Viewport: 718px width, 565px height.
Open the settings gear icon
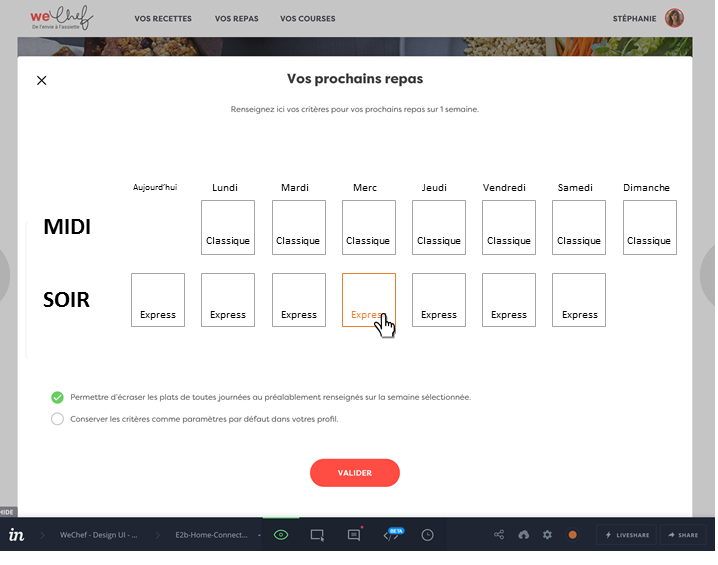click(x=547, y=534)
